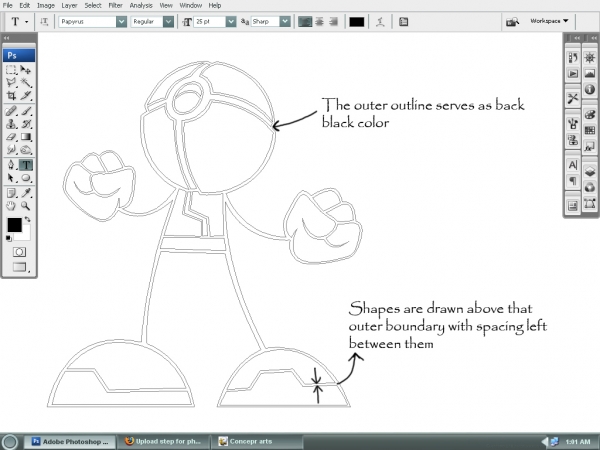Select the Blur tool
This screenshot has width=600, height=450.
coord(11,149)
